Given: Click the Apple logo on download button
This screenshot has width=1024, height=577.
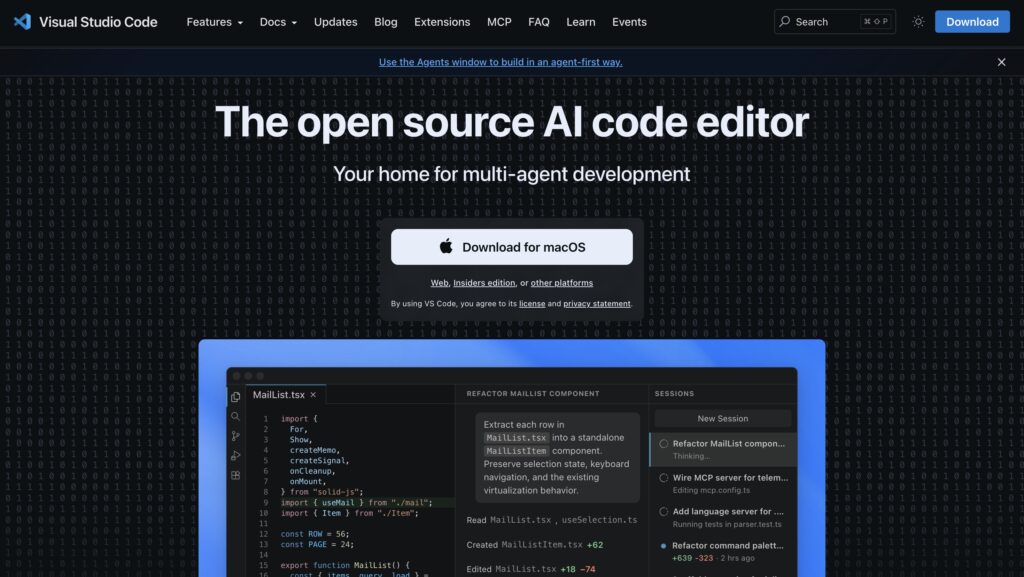Looking at the screenshot, I should click(x=446, y=246).
